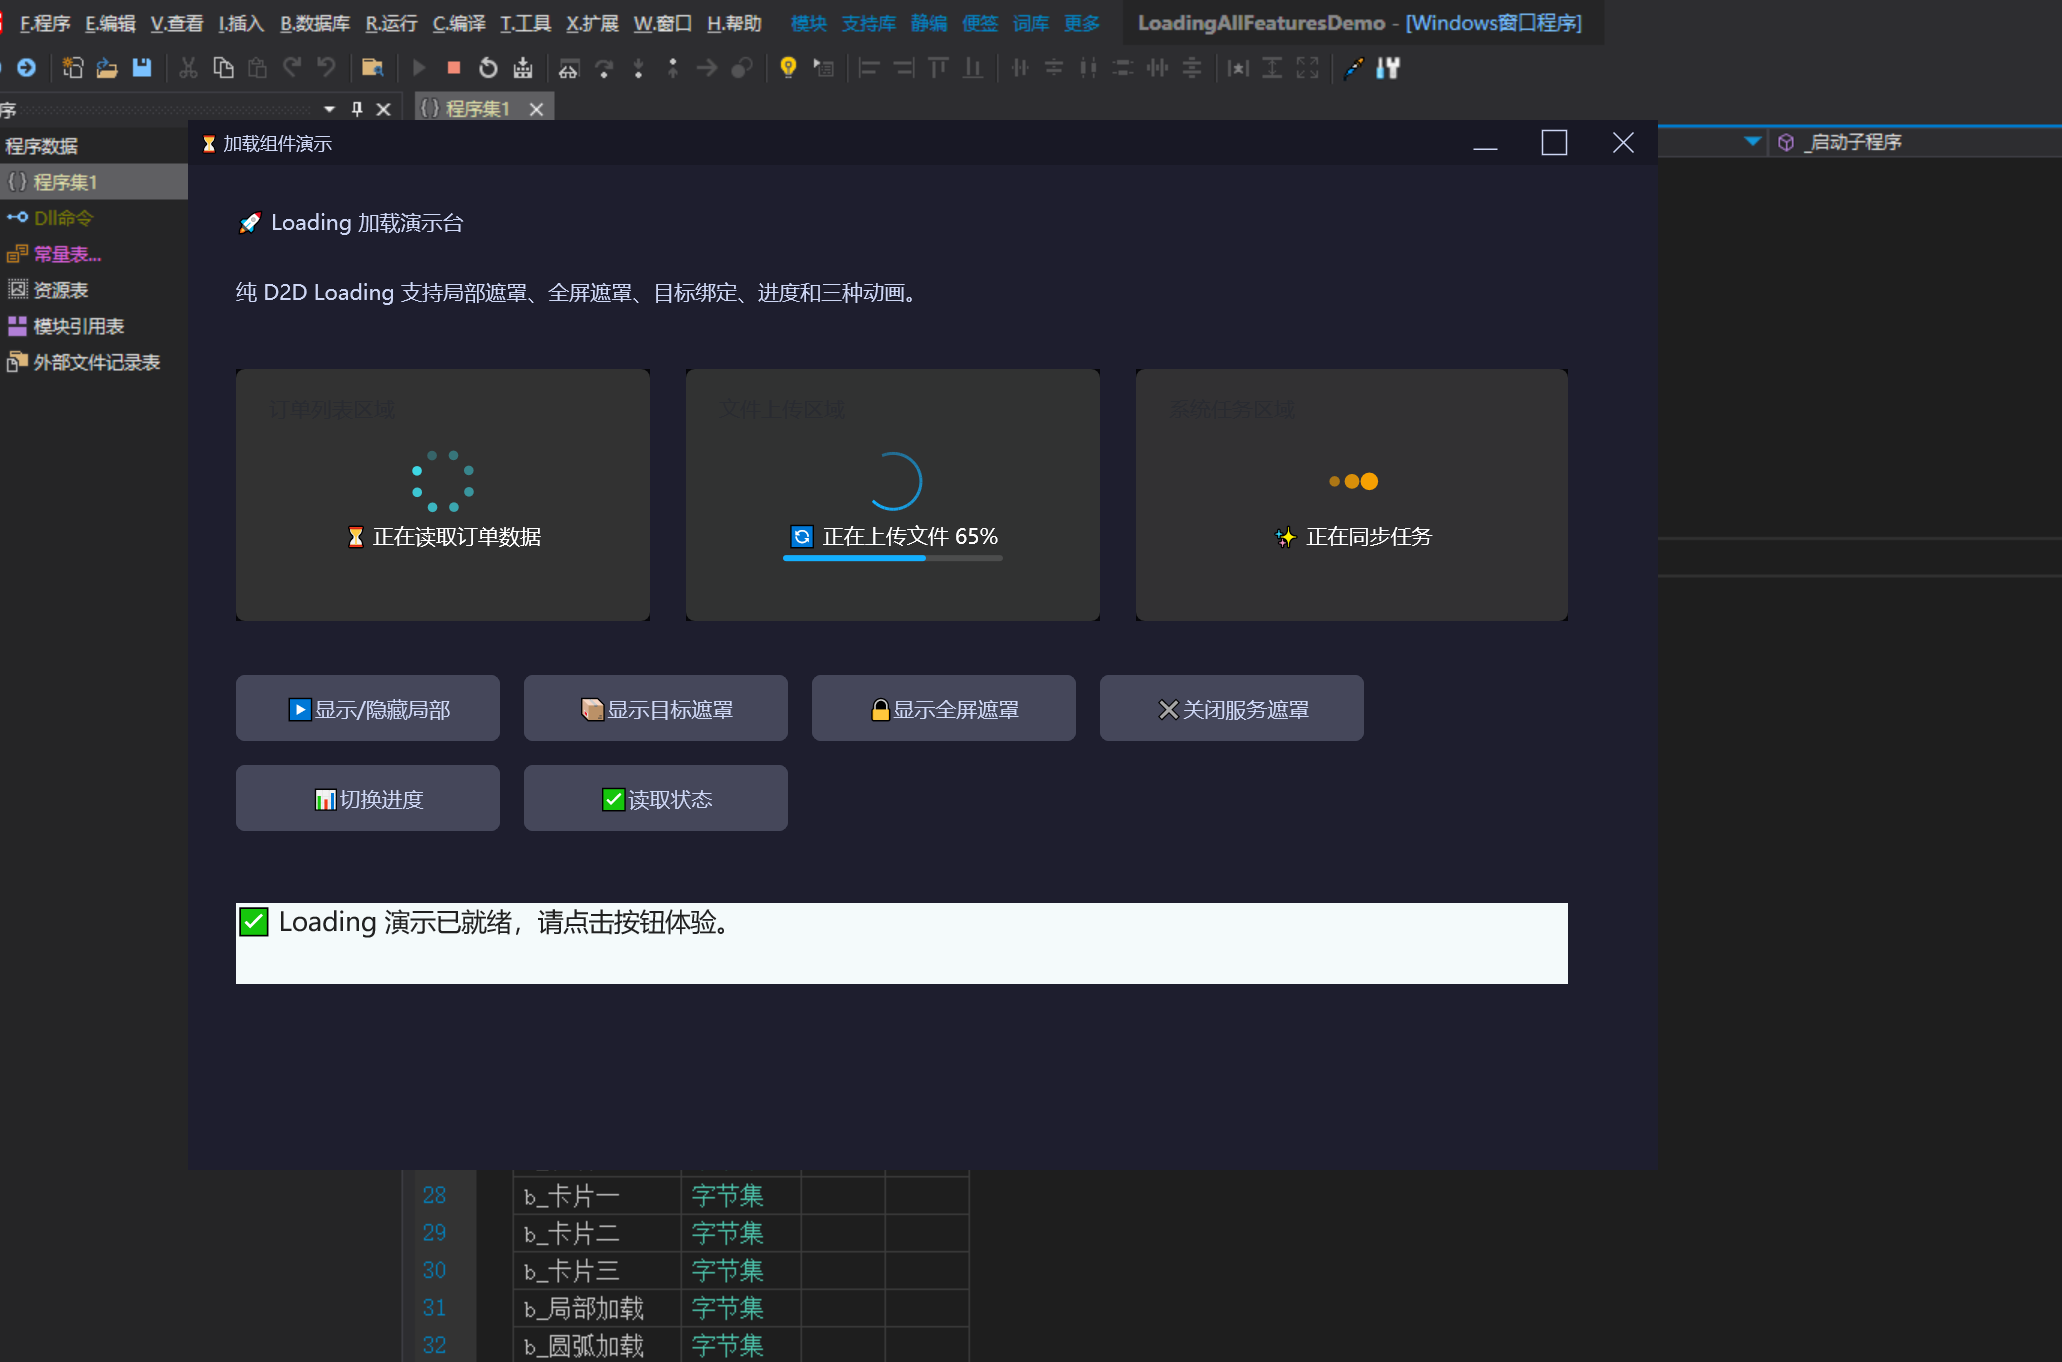Click the 切换进度 button
Screen dimensions: 2062x1362
coord(368,798)
